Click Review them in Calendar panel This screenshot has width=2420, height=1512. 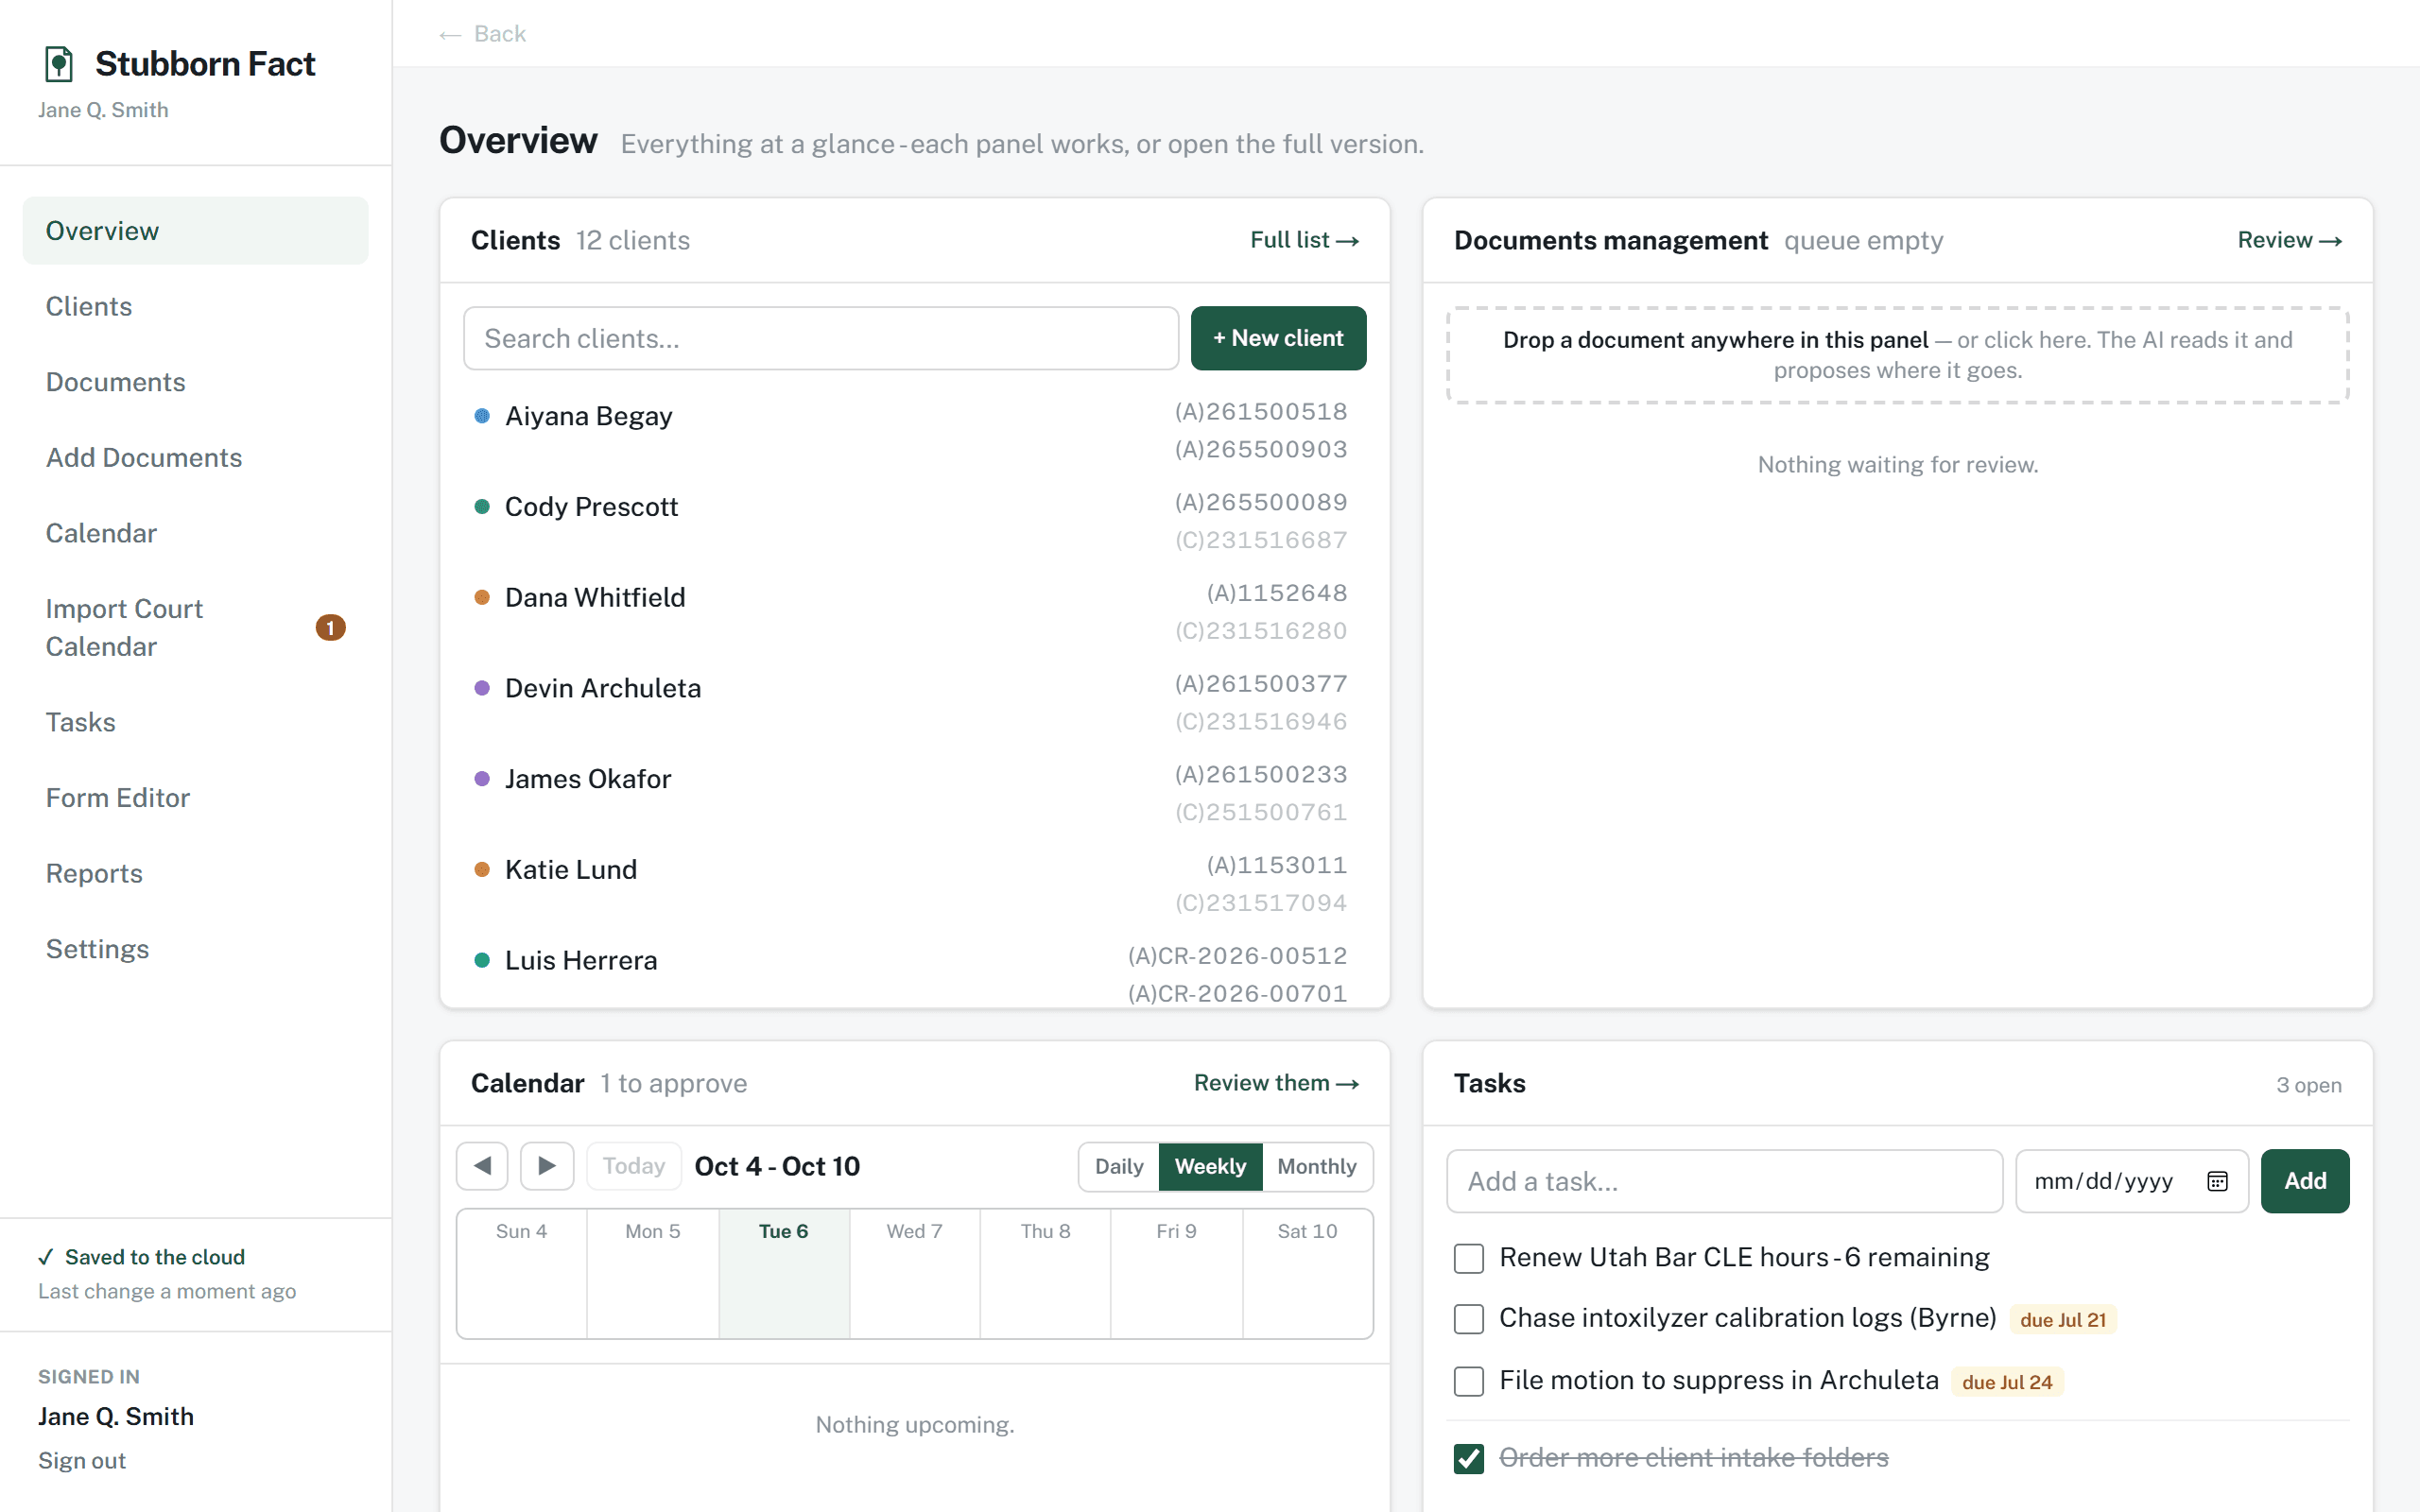[1276, 1083]
